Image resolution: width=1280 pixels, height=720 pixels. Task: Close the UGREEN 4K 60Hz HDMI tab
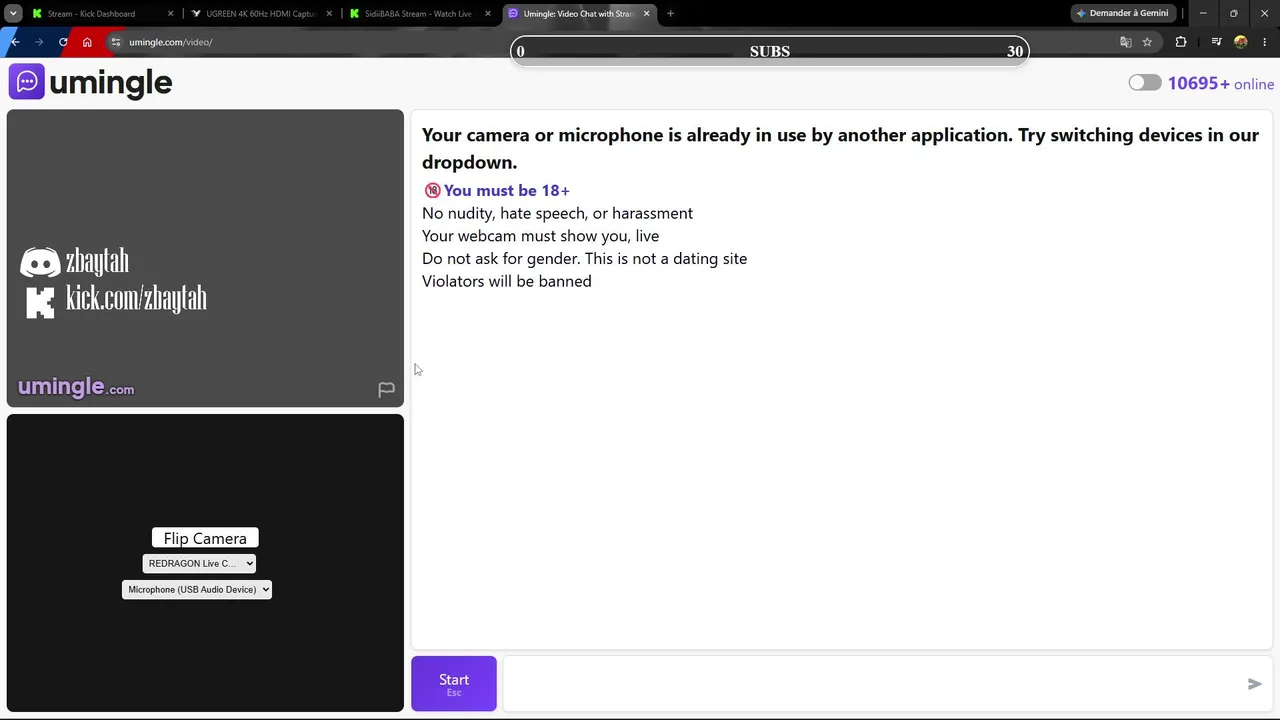[329, 14]
